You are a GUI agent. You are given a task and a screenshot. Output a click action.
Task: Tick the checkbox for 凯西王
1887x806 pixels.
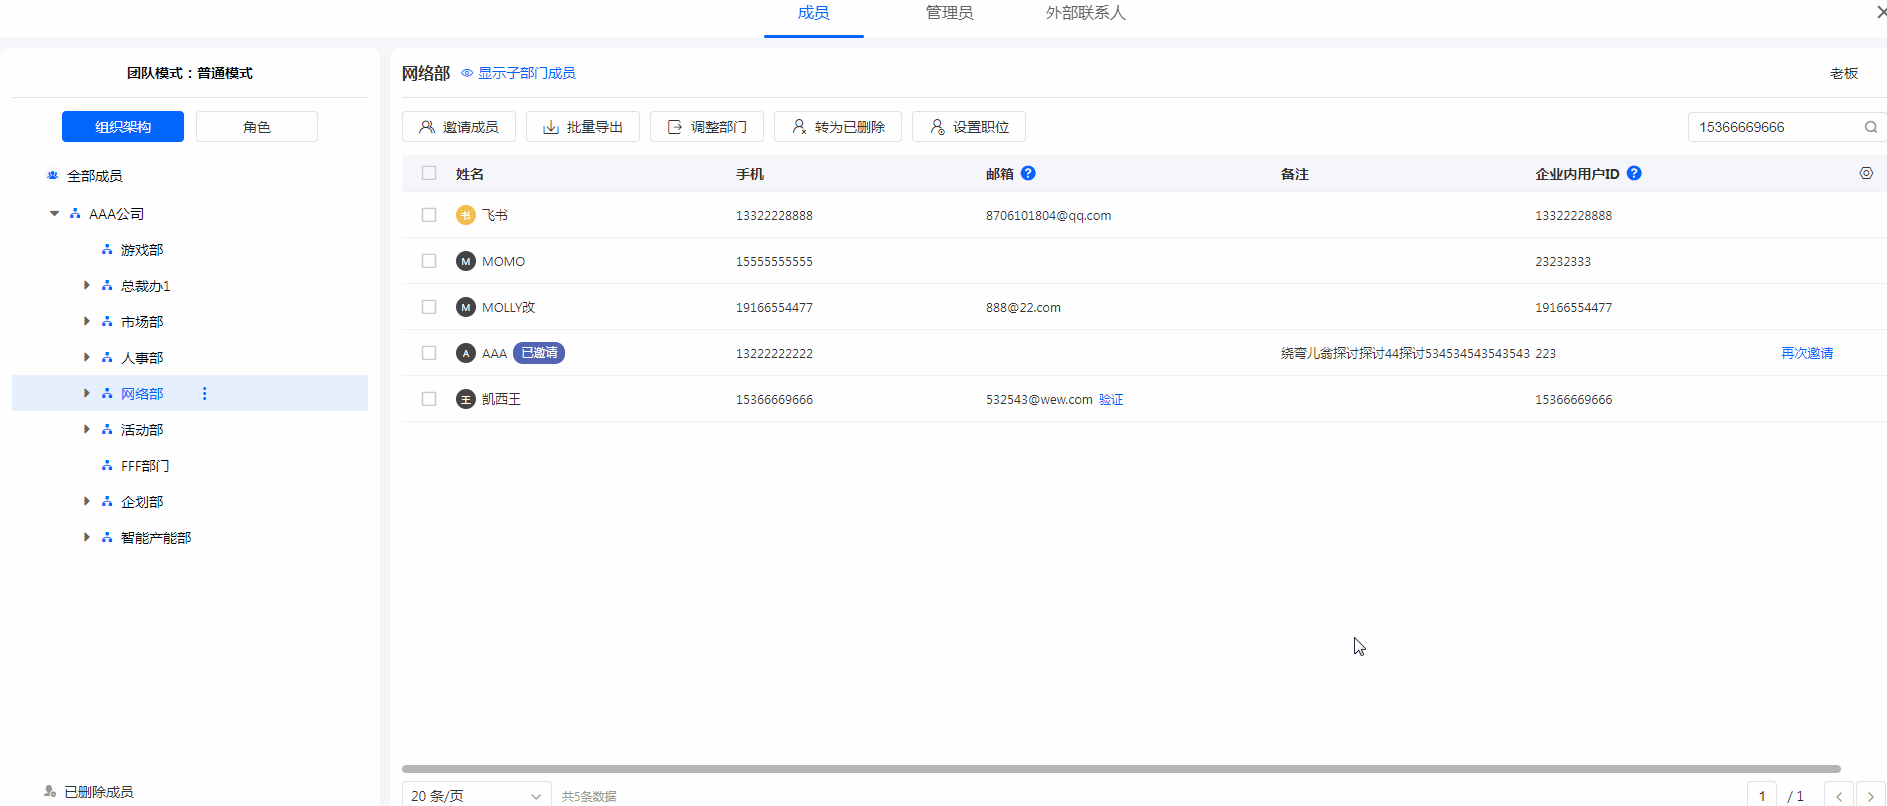pos(429,399)
